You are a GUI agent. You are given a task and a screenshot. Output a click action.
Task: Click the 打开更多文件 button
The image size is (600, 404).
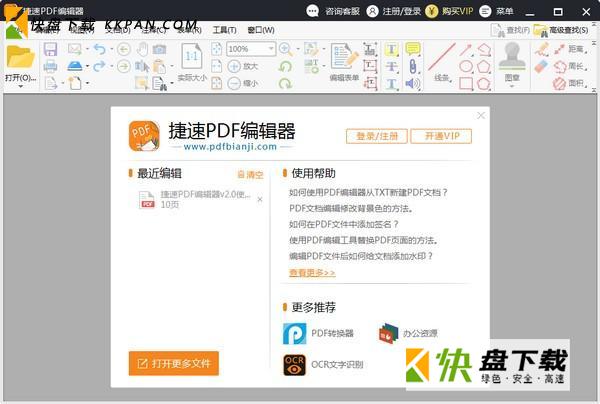coord(174,363)
